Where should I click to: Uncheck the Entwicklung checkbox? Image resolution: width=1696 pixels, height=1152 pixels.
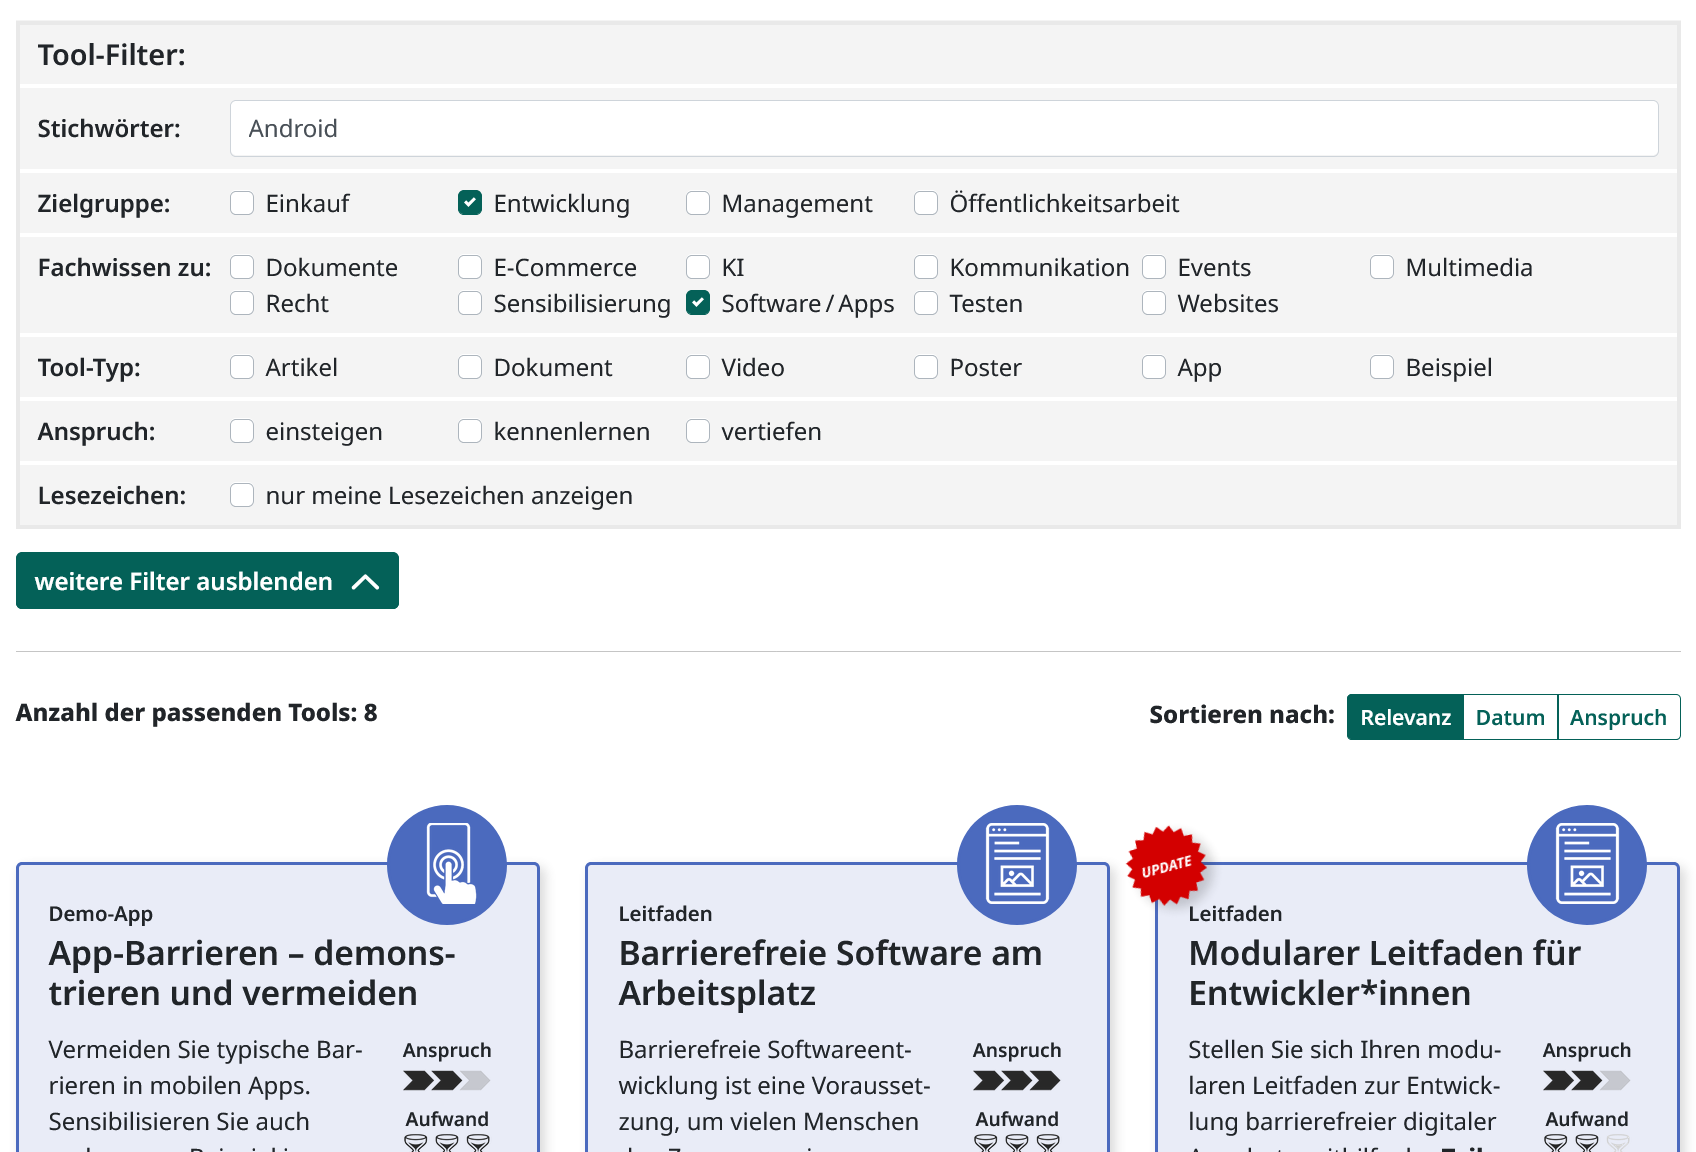point(470,203)
